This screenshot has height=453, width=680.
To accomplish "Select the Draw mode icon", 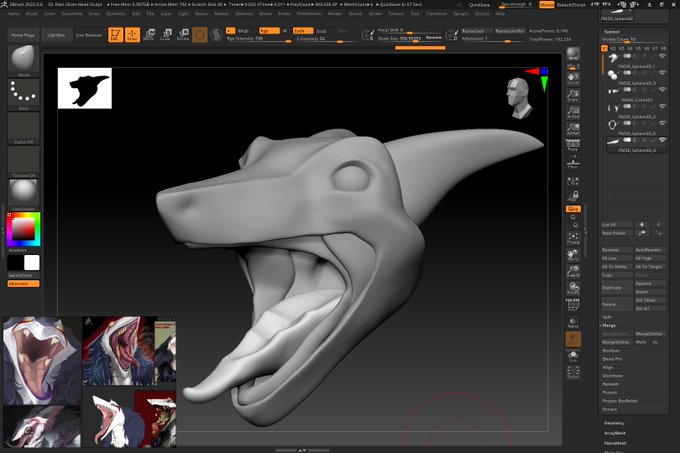I will pos(132,35).
